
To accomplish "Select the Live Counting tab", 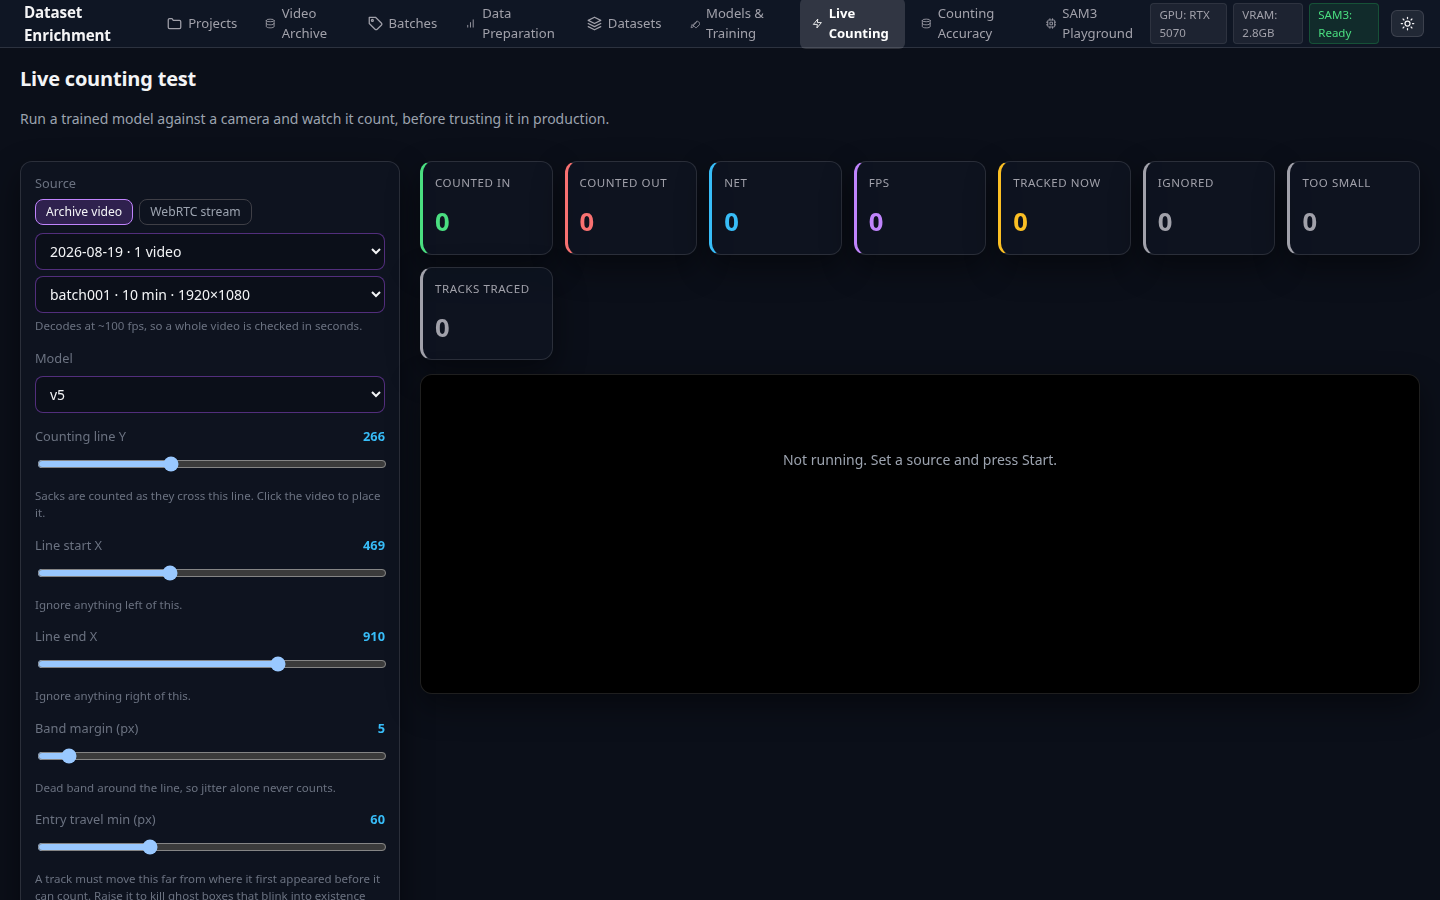I will [x=852, y=23].
